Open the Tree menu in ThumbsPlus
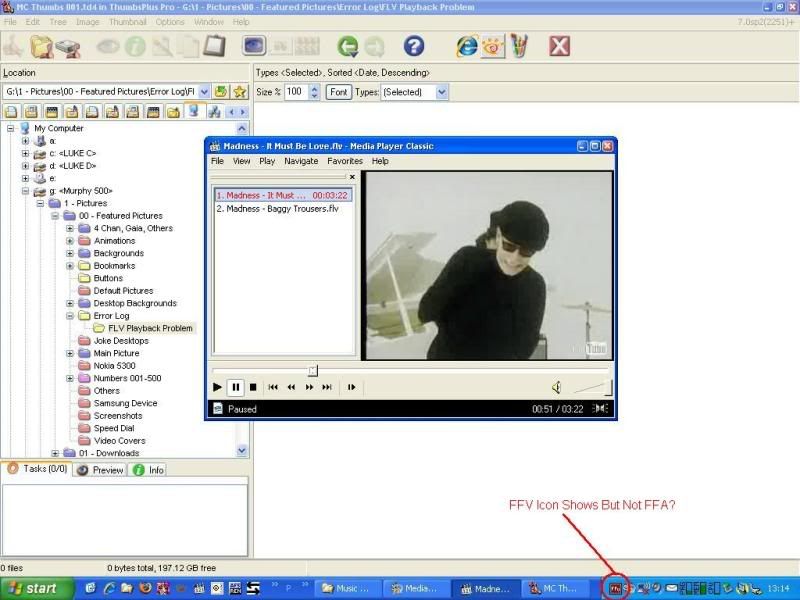Screen dimensions: 800x600 pyautogui.click(x=58, y=22)
